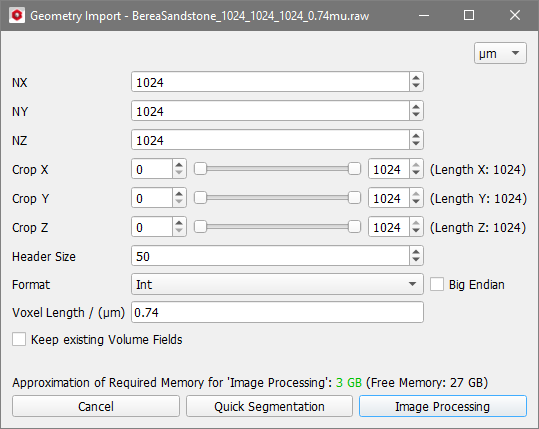Viewport: 539px width, 429px height.
Task: Increase Crop X minimum value
Action: 179,164
